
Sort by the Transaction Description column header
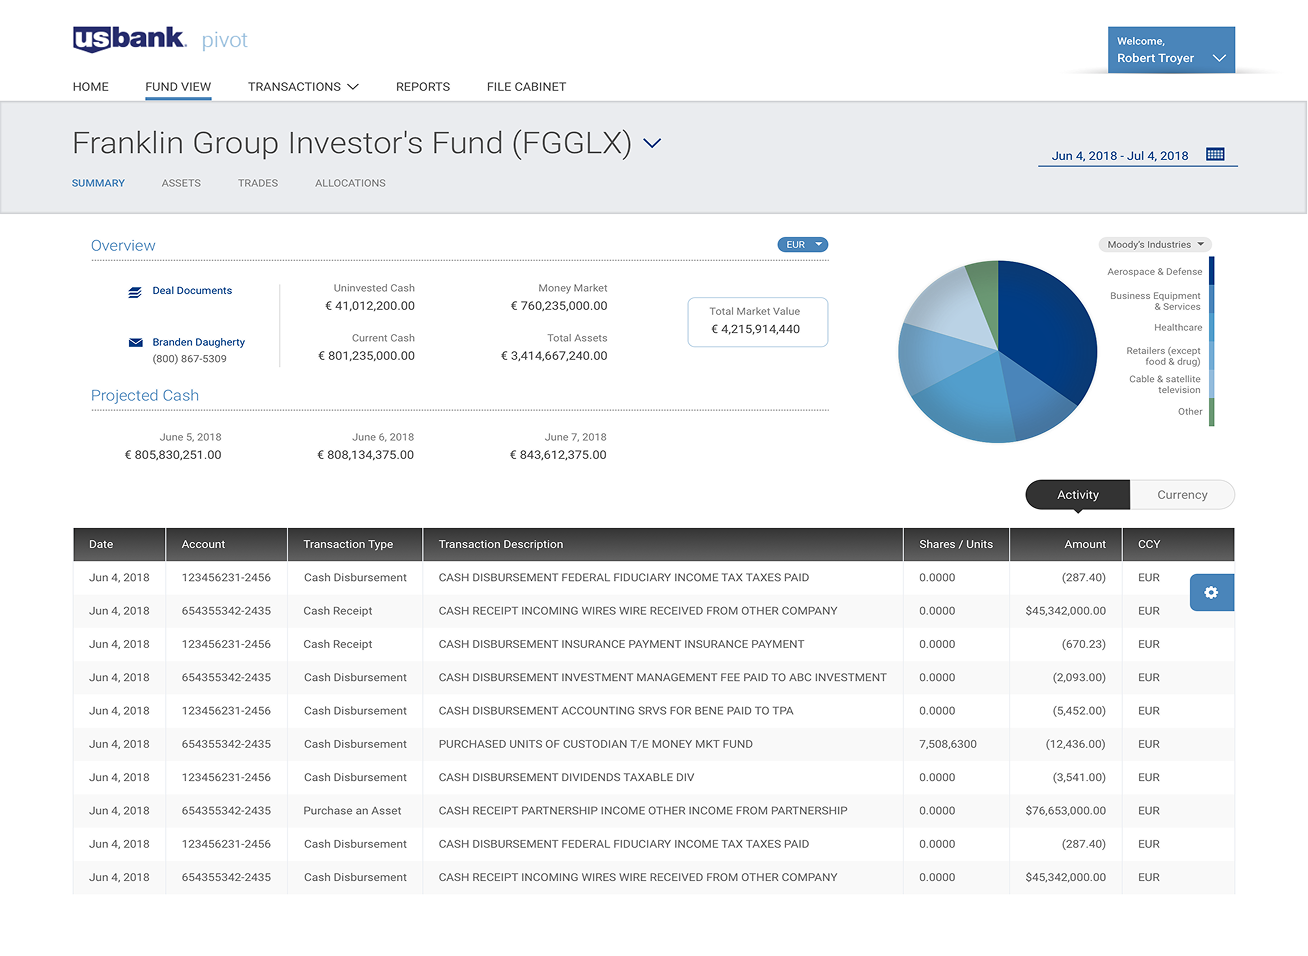[x=663, y=545]
